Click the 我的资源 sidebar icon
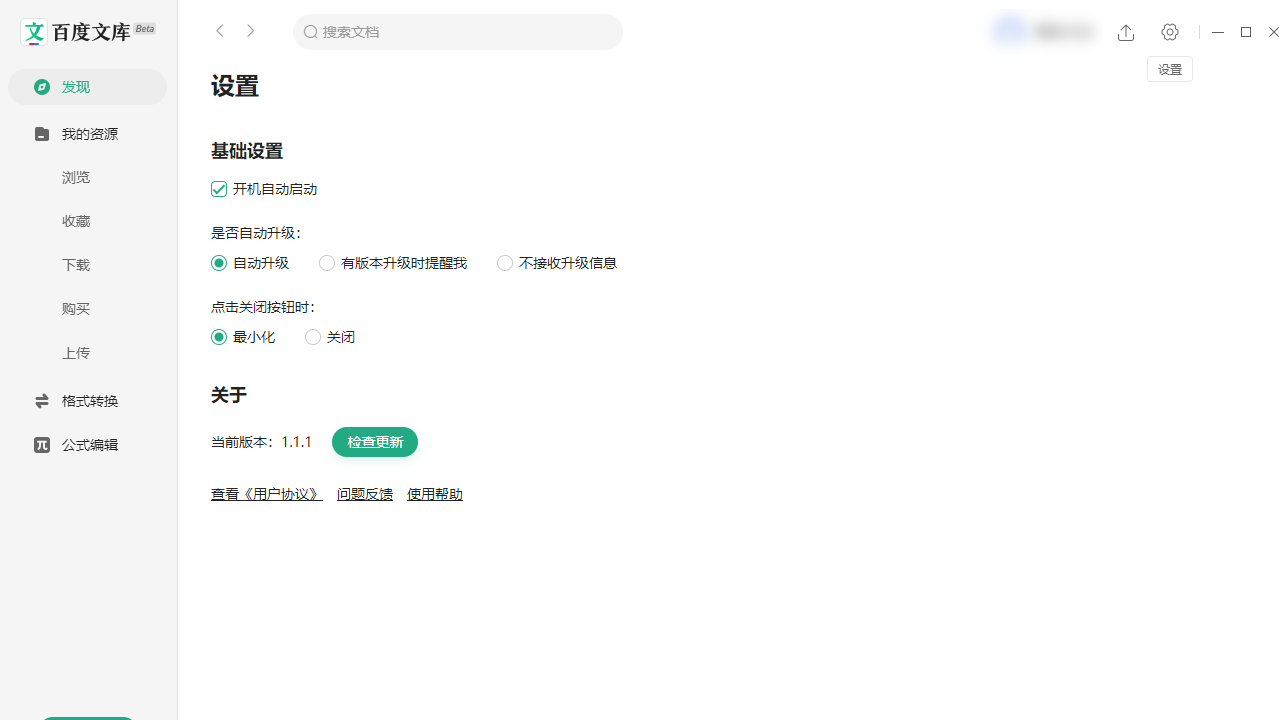 tap(41, 133)
